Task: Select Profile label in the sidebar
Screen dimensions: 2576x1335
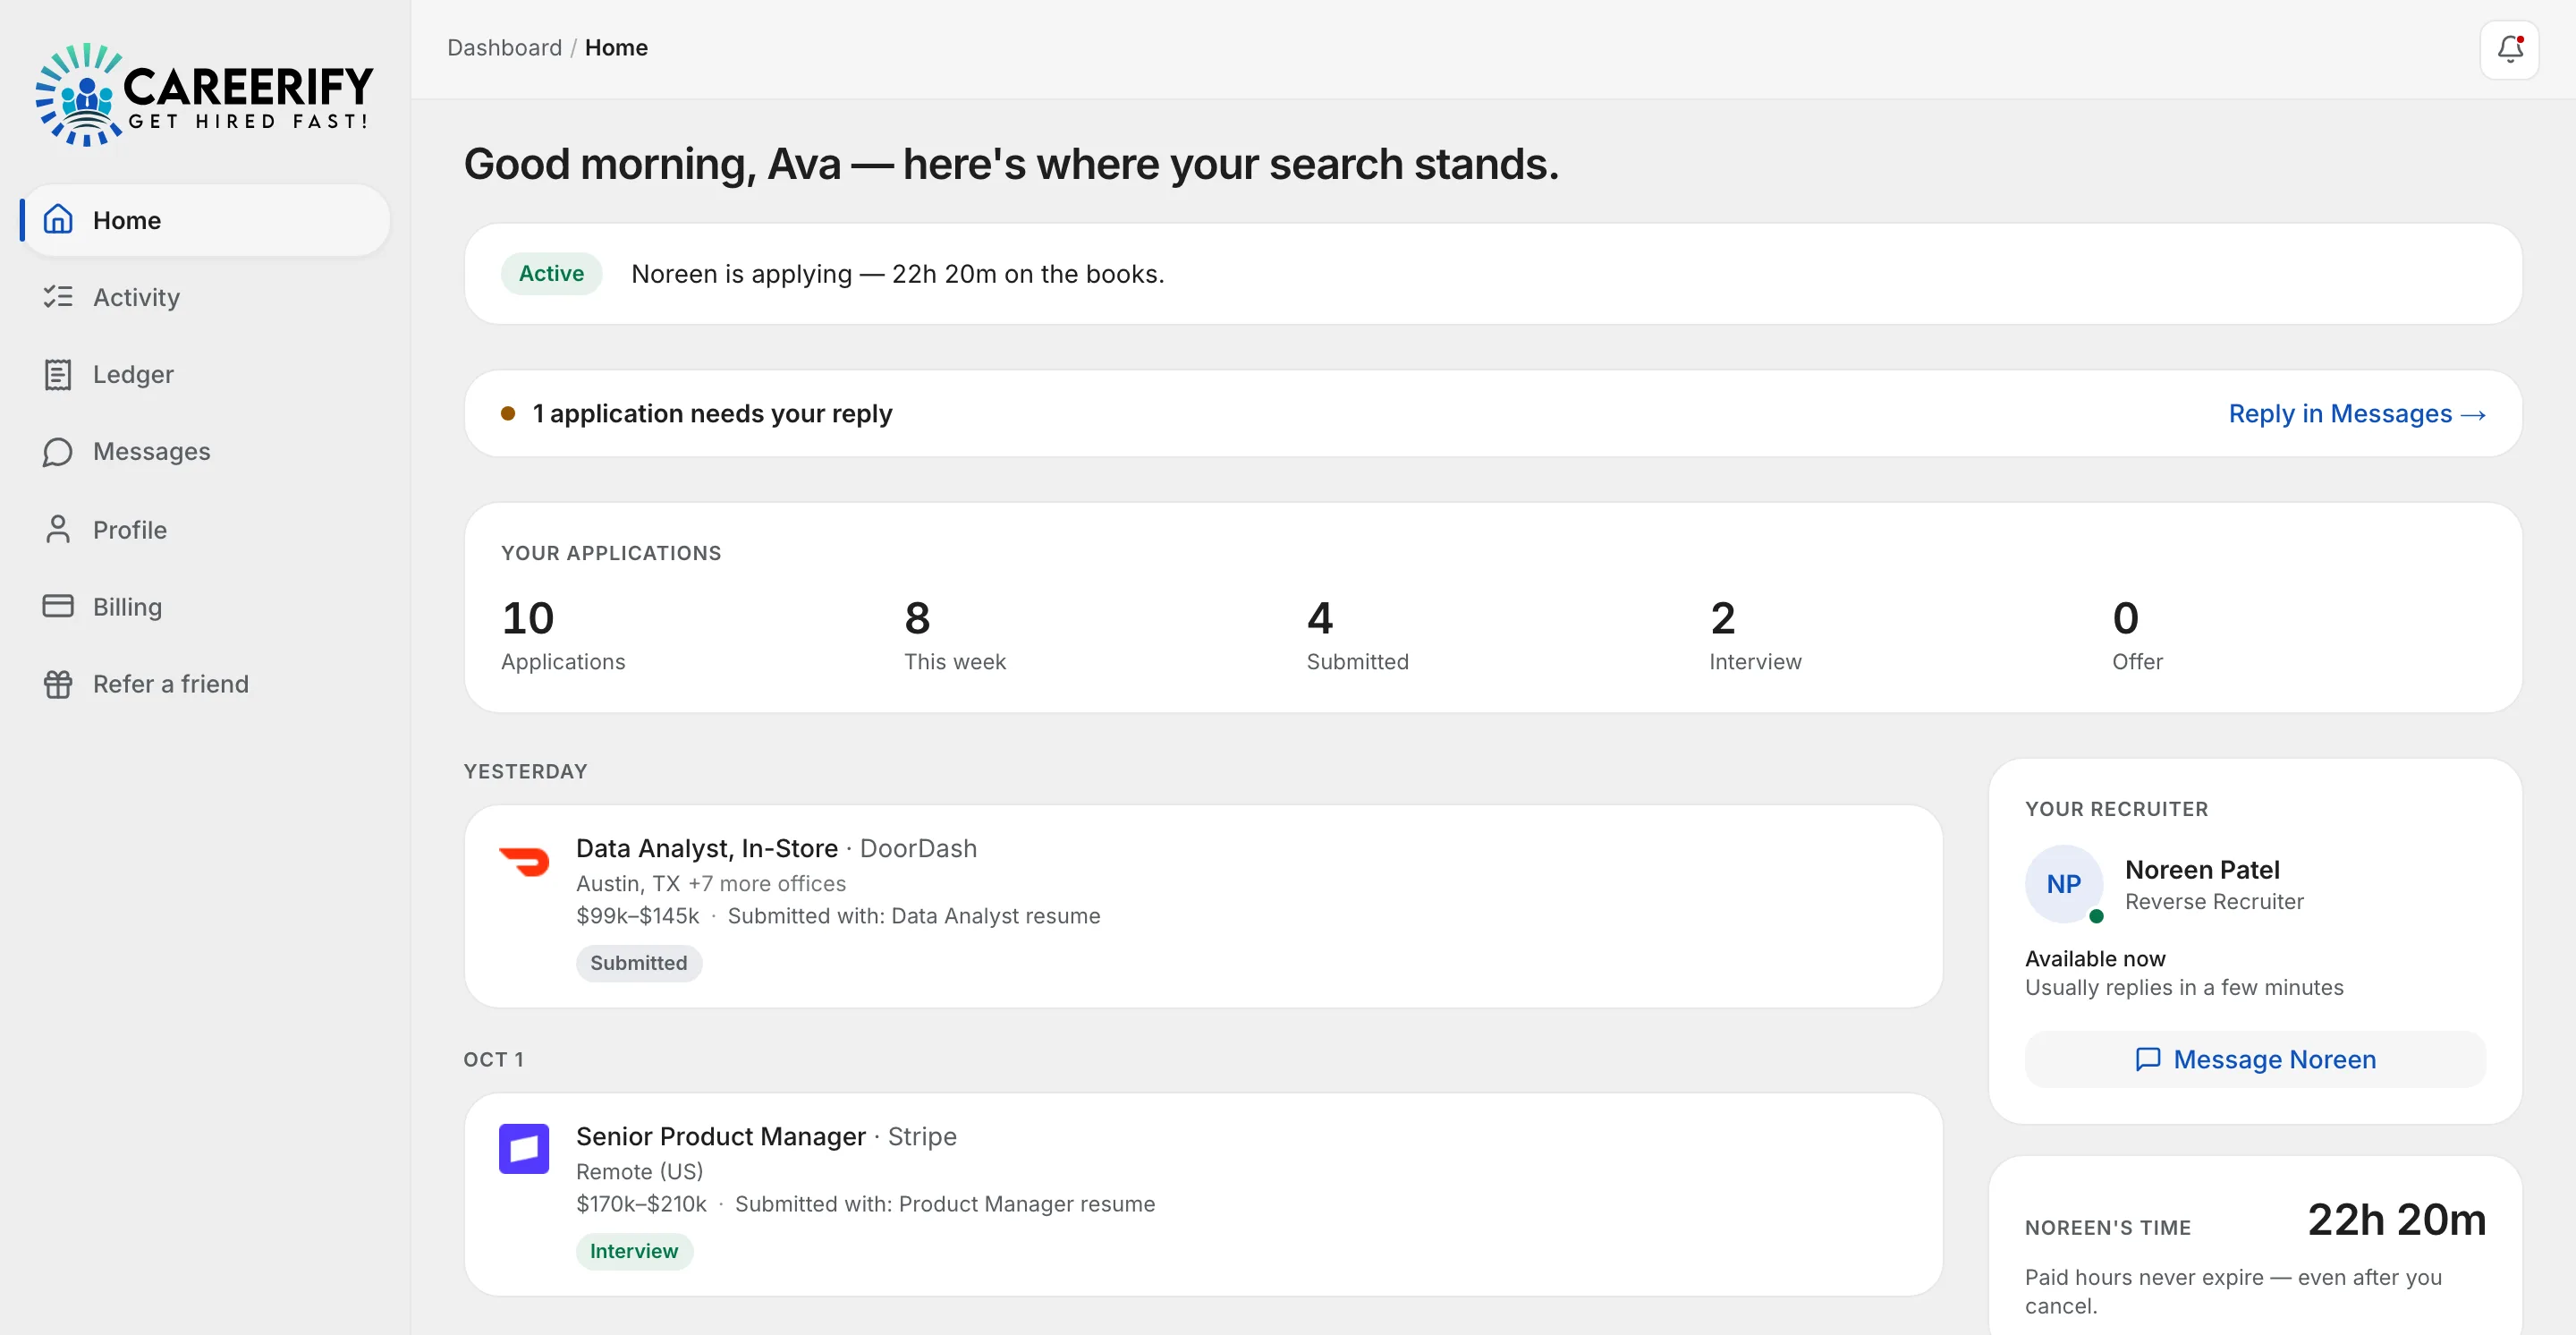Action: click(130, 529)
